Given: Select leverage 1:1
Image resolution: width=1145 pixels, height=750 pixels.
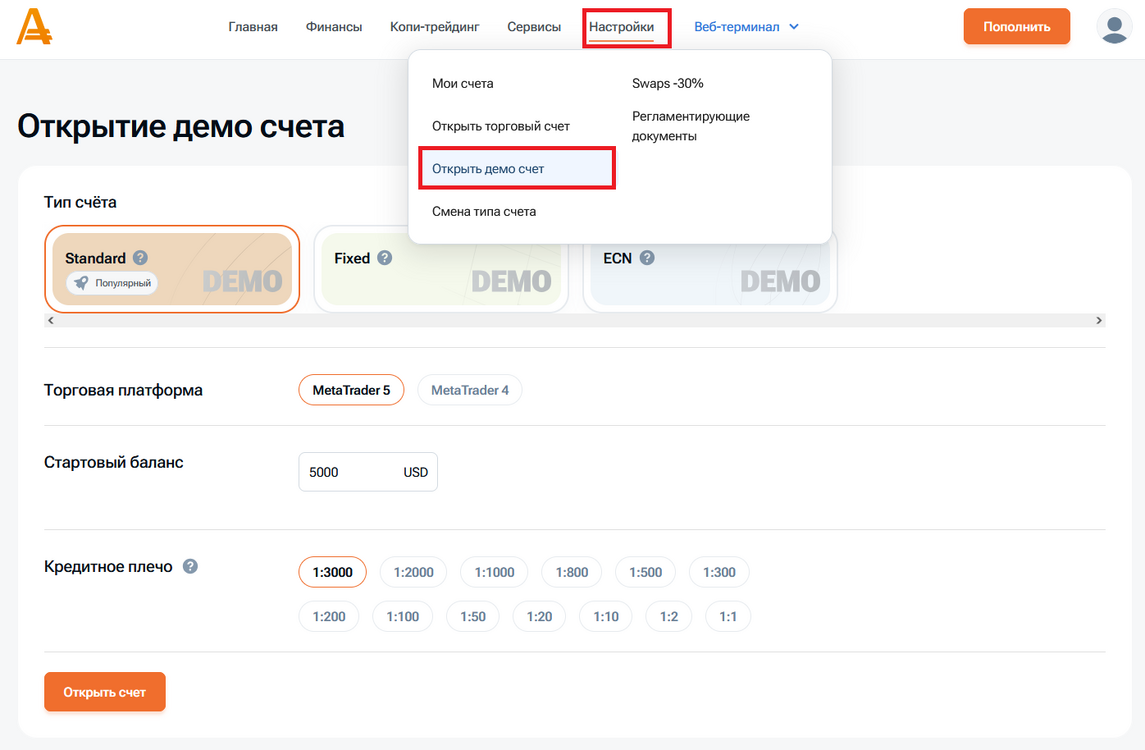Looking at the screenshot, I should (x=728, y=616).
